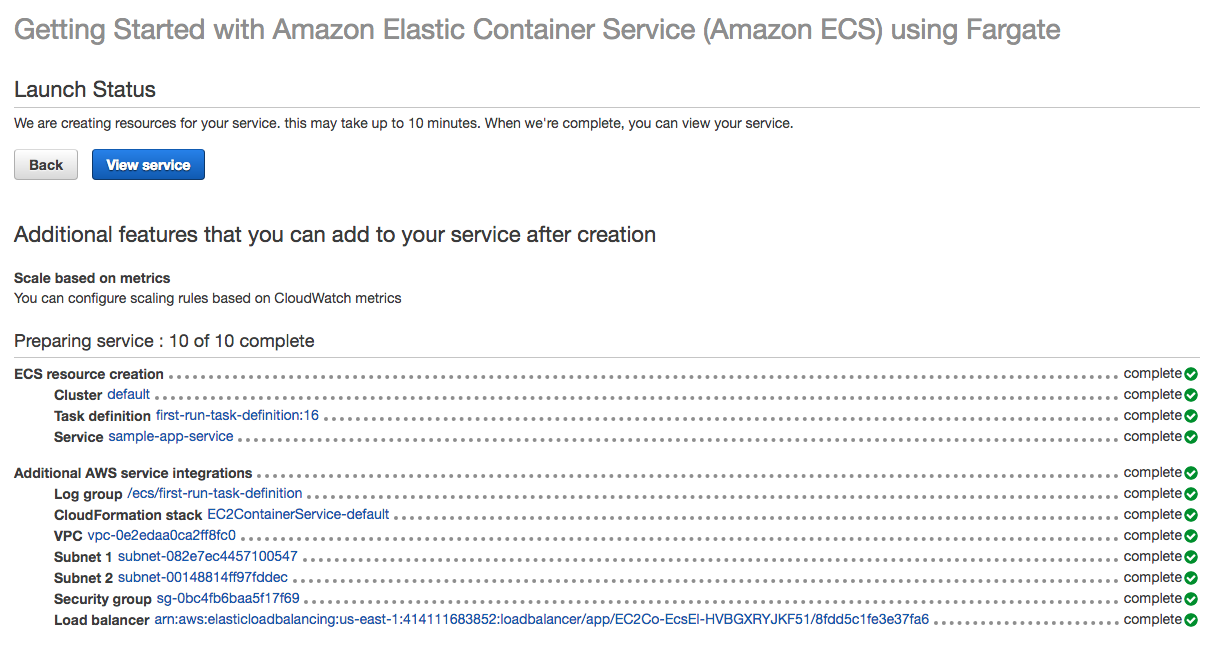Screen dimensions: 1231x656
Task: Click green check icon on VPC row
Action: (x=1191, y=536)
